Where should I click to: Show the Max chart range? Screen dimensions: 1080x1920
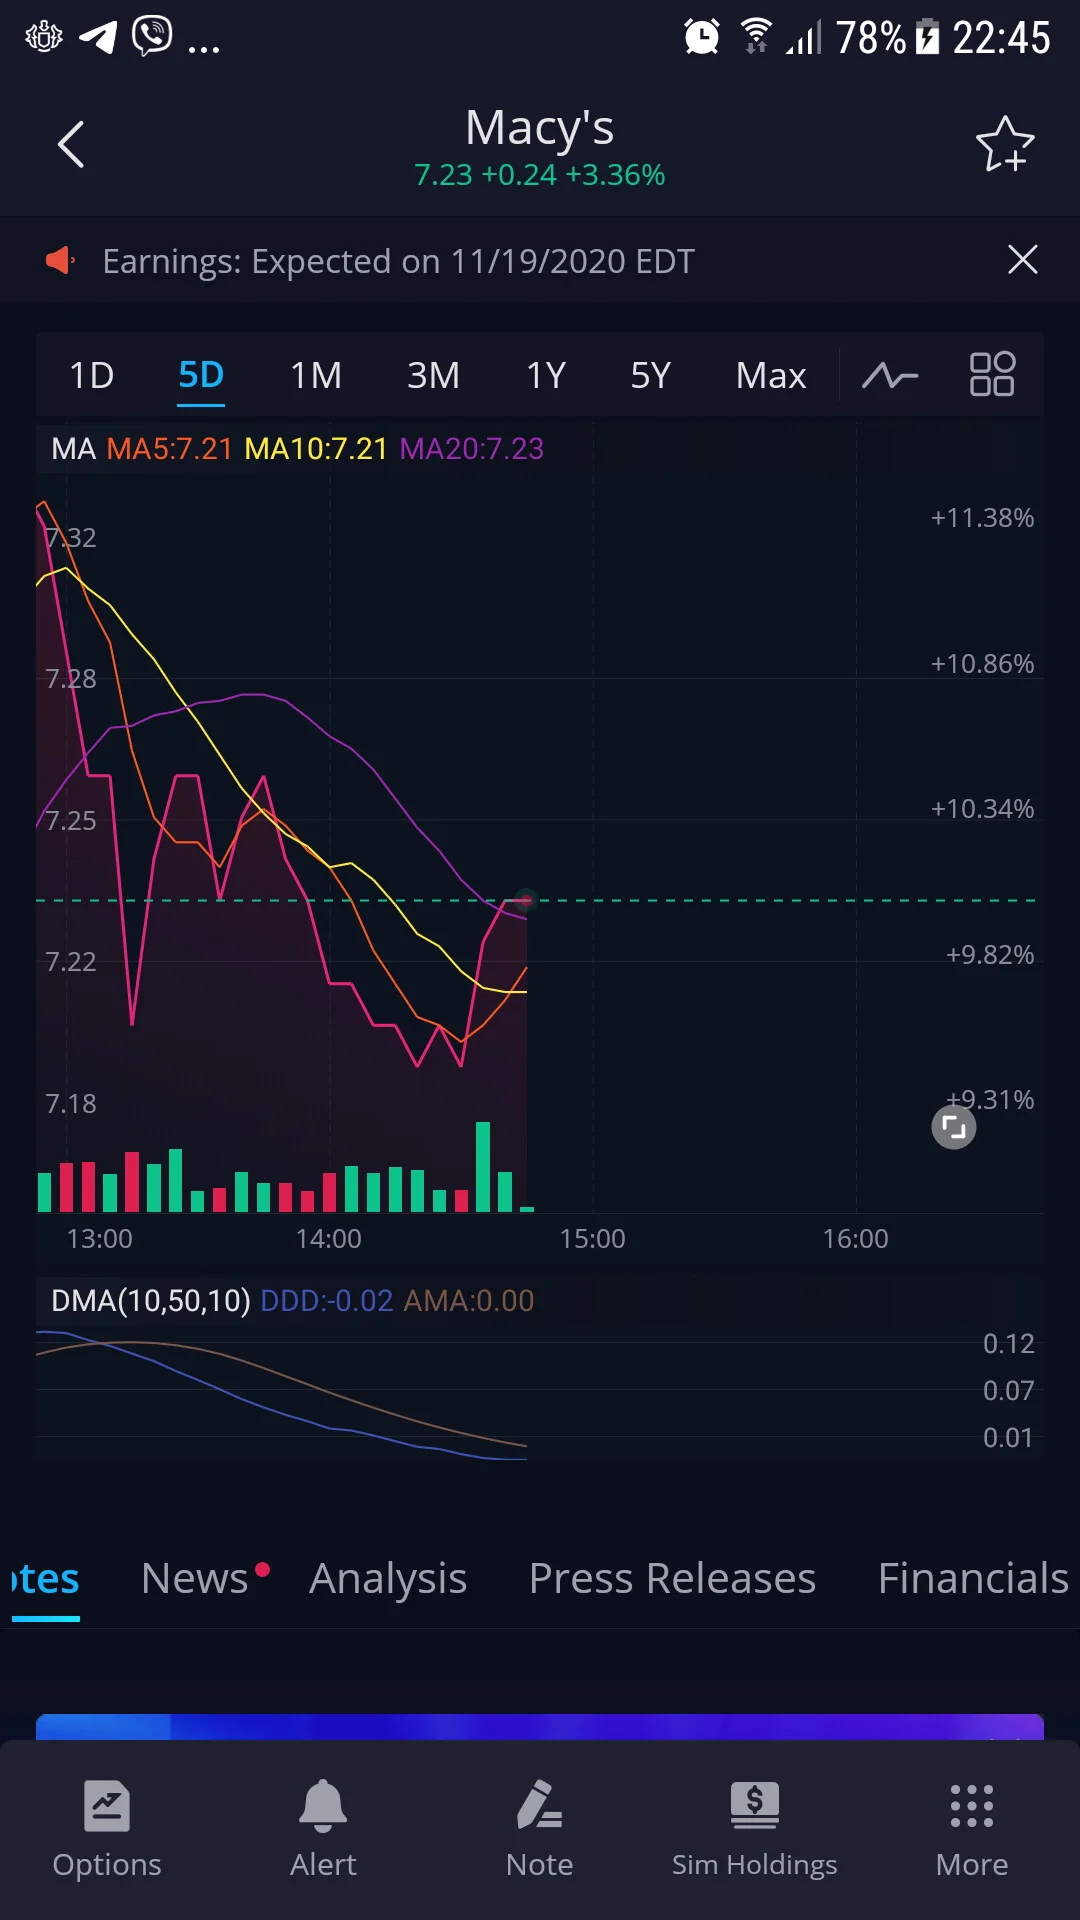[771, 376]
